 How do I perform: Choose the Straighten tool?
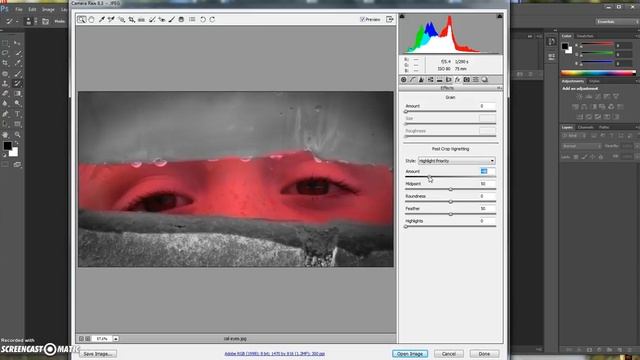(142, 20)
